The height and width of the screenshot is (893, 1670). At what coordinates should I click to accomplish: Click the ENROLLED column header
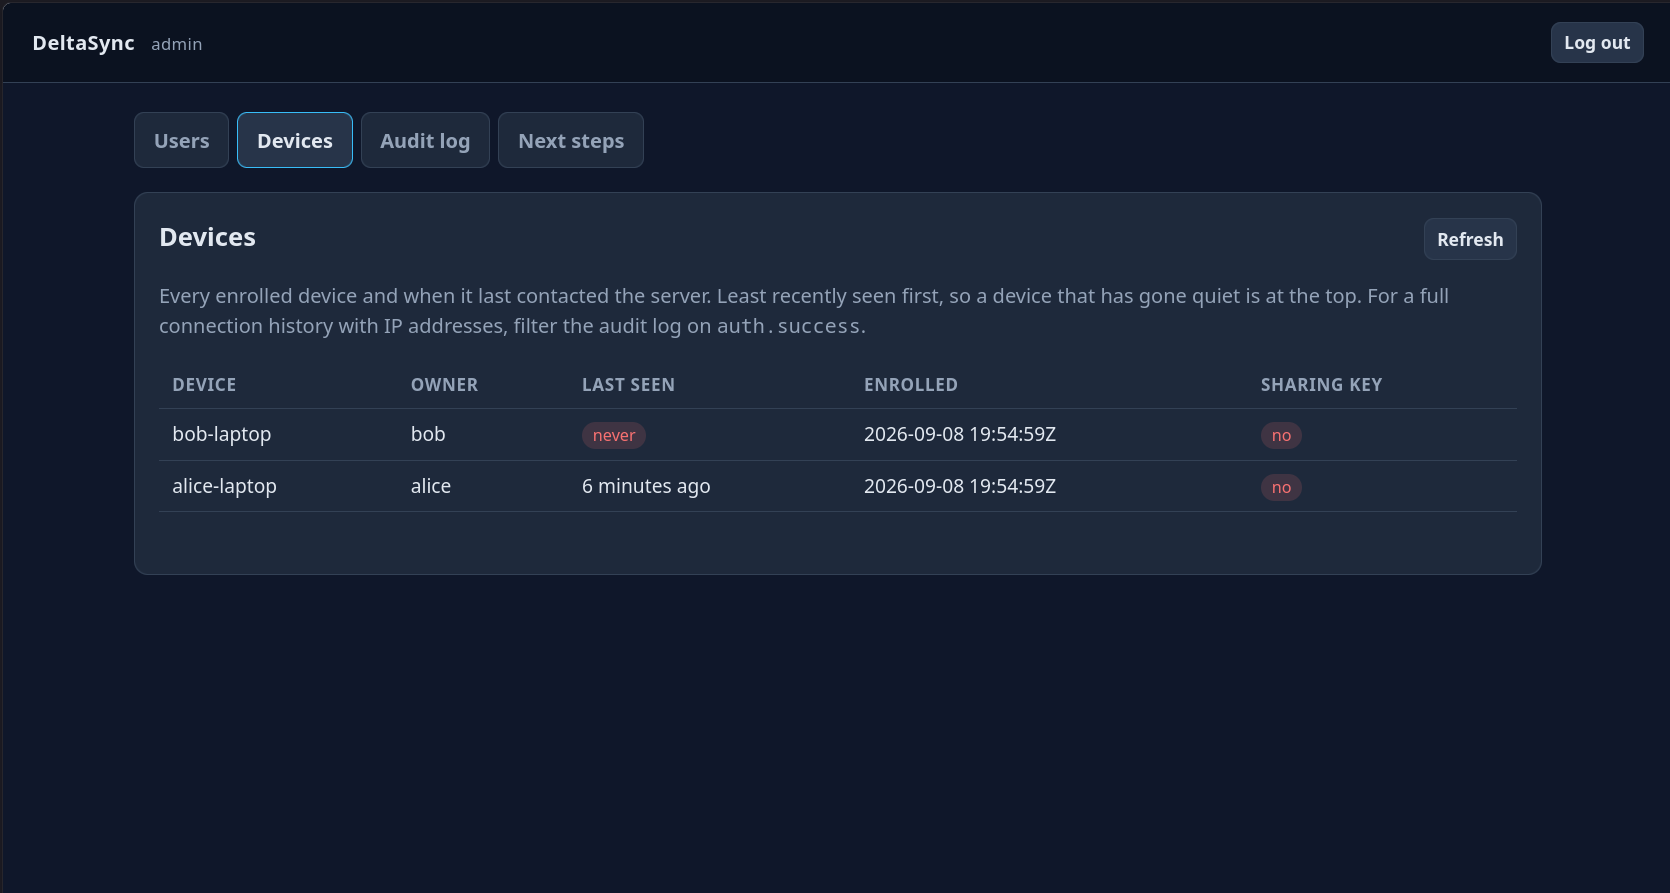pos(911,385)
